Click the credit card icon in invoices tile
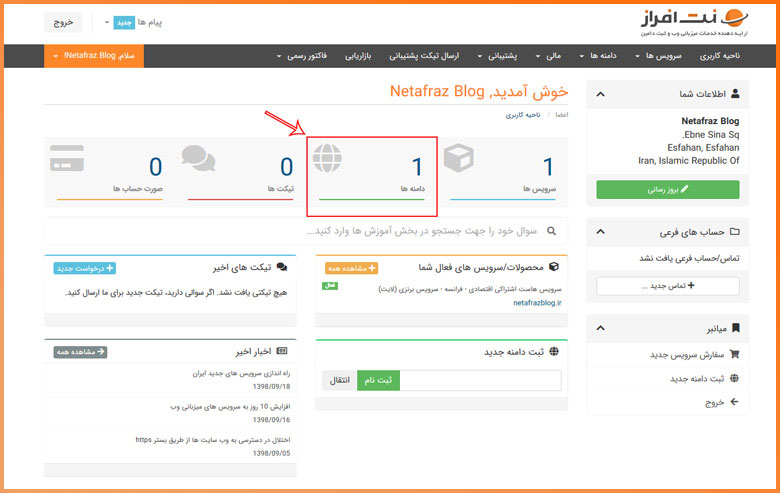Image resolution: width=780 pixels, height=493 pixels. (x=67, y=158)
